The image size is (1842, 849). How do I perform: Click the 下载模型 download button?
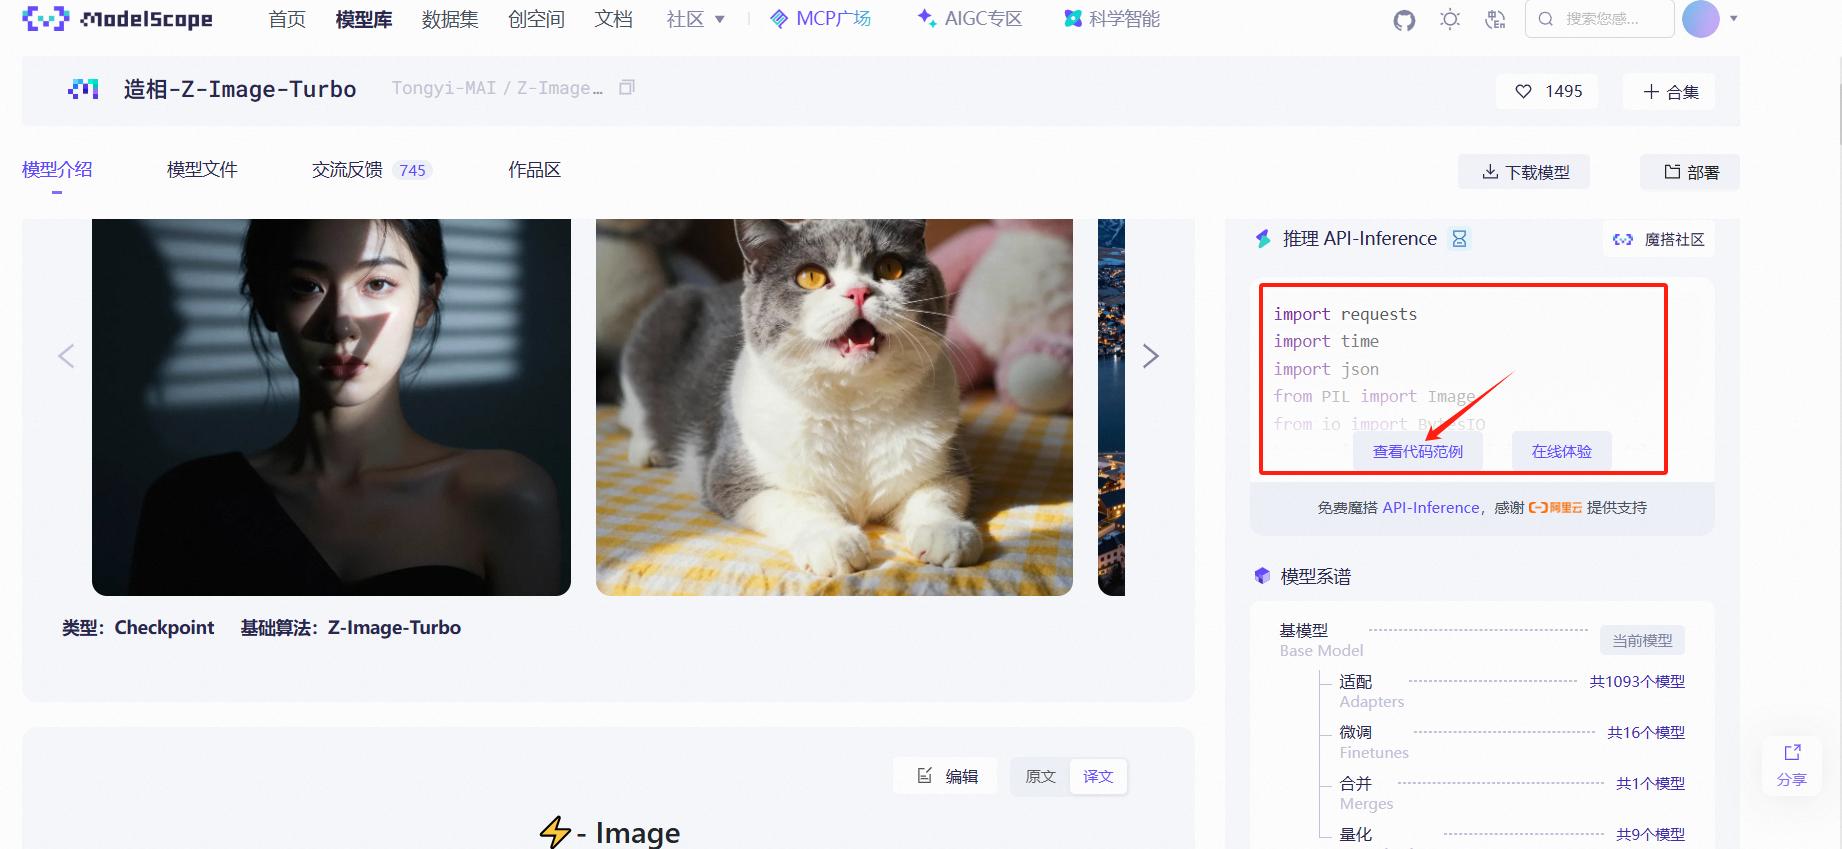pyautogui.click(x=1524, y=172)
